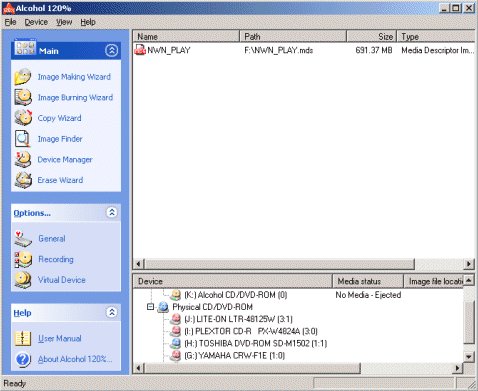
Task: Open Virtual Device options link
Action: click(x=62, y=280)
